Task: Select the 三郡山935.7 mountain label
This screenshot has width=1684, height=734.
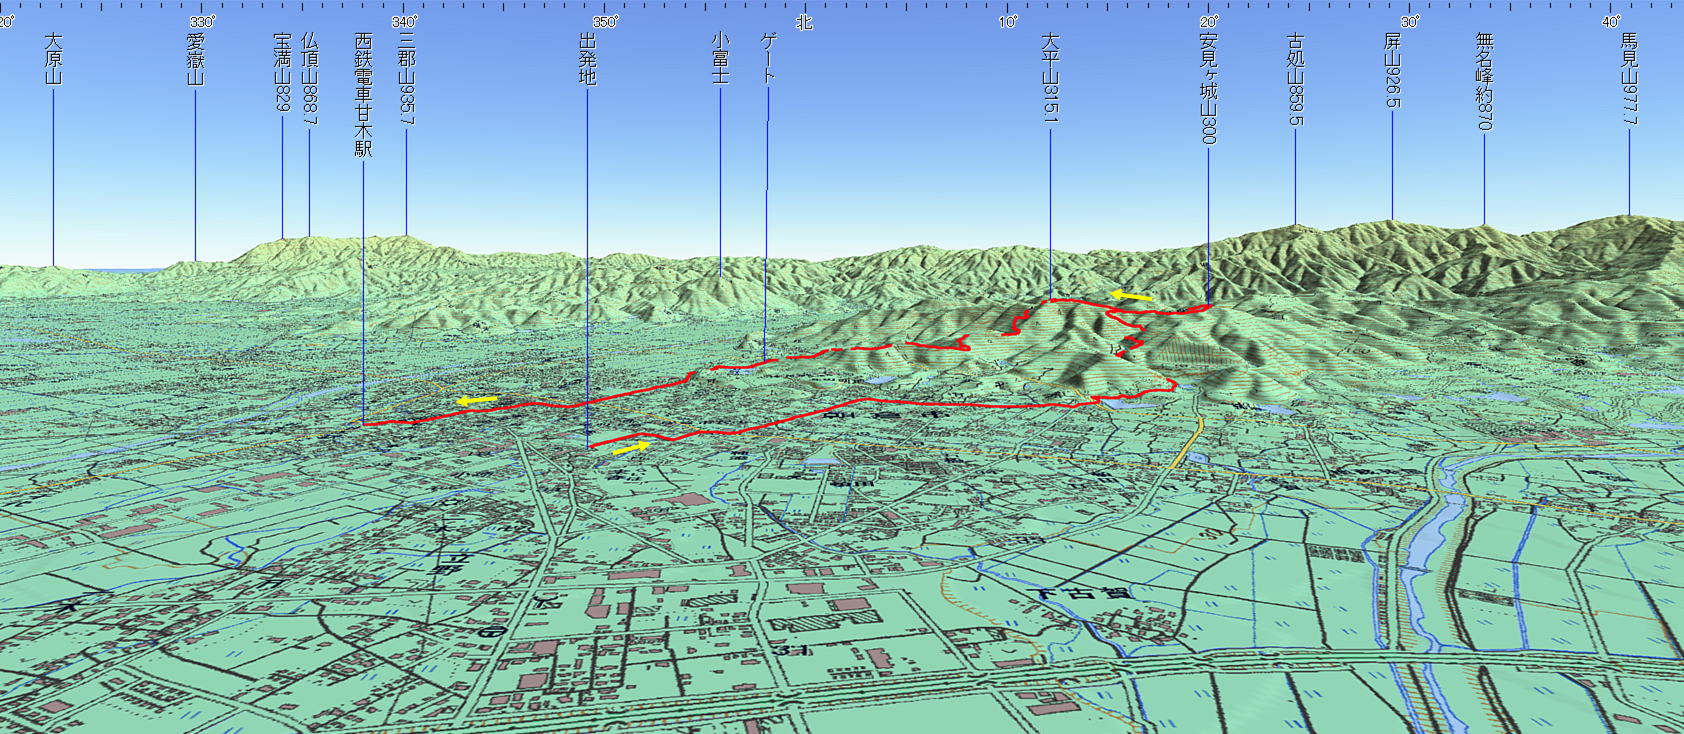Action: (406, 78)
